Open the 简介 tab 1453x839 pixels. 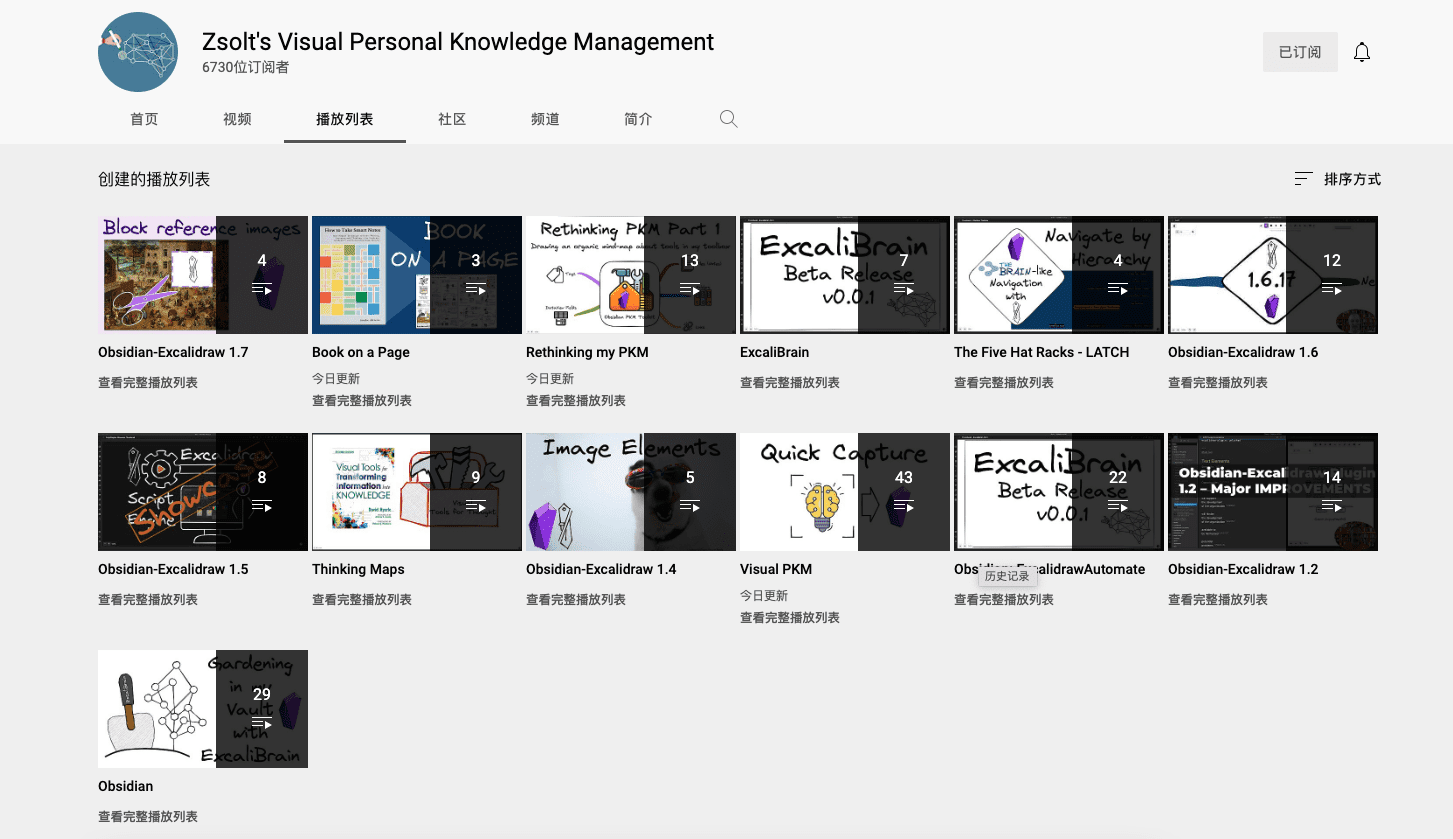638,119
